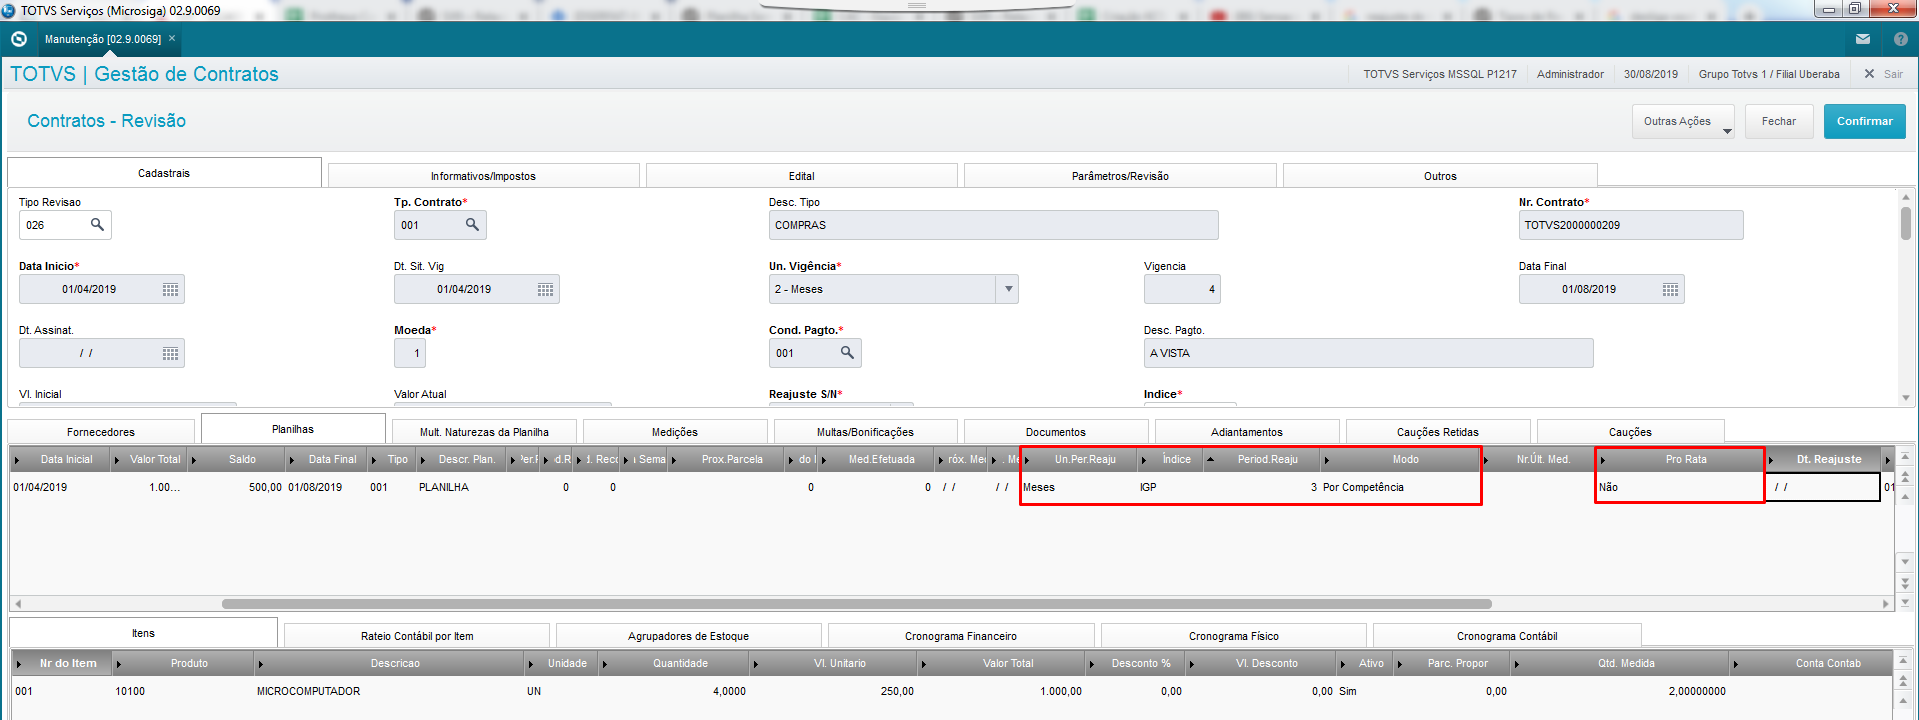Open the Parâmetros/Revisão tab
The width and height of the screenshot is (1919, 720).
[x=1120, y=176]
